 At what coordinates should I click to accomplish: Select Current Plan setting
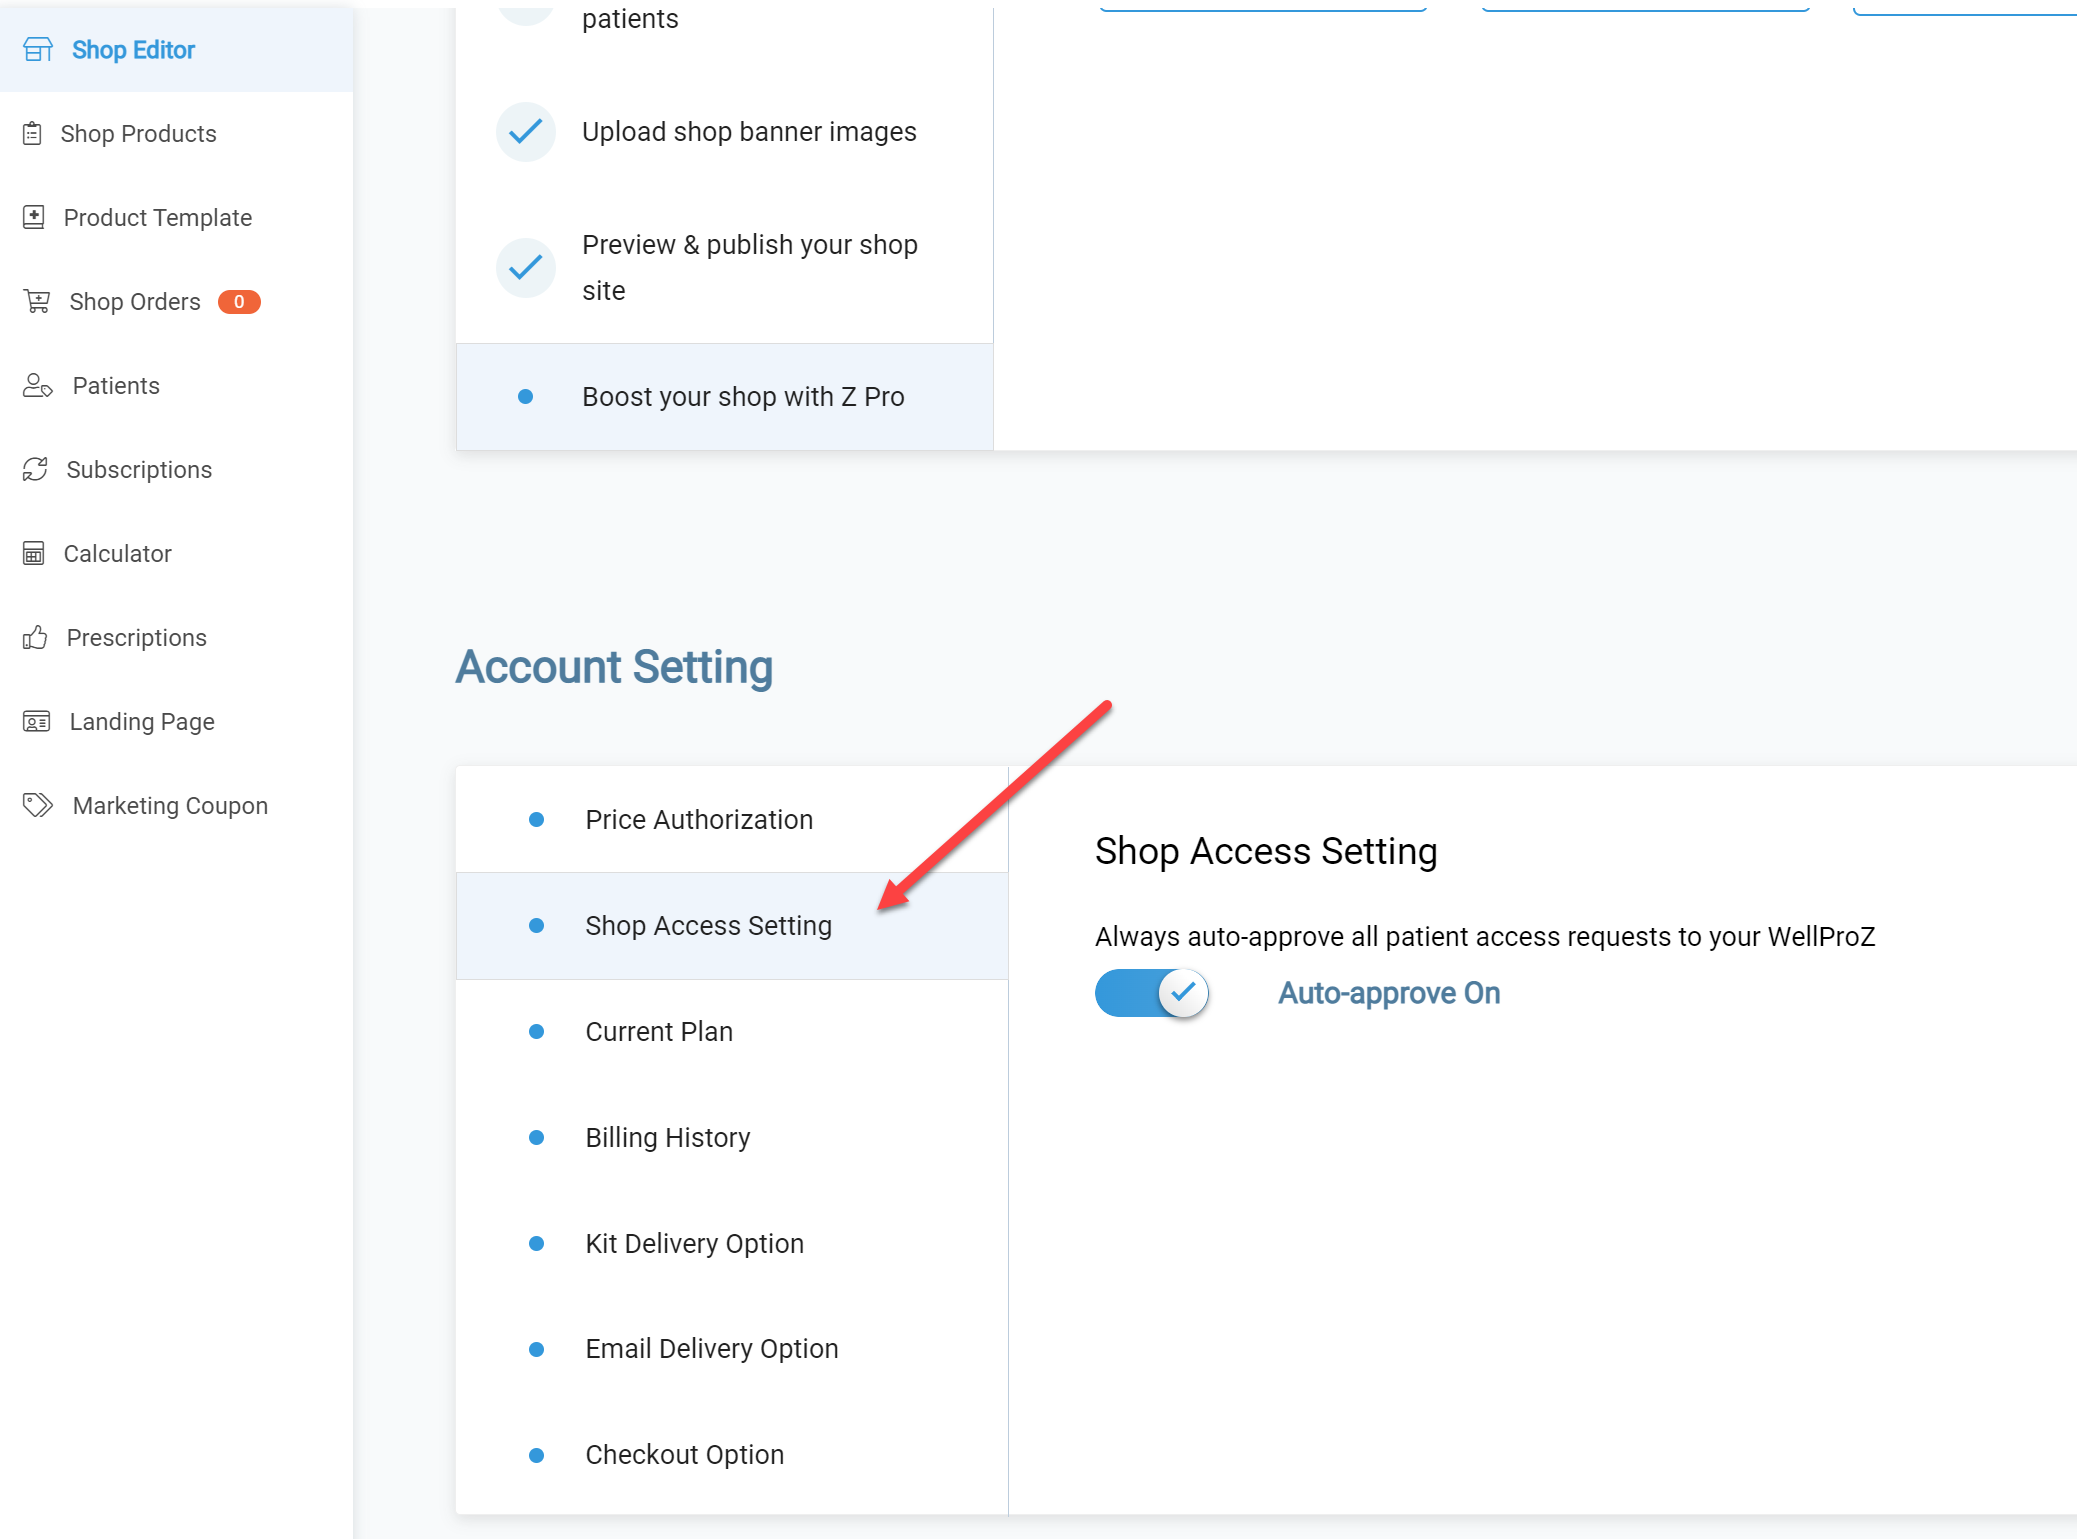tap(732, 1031)
